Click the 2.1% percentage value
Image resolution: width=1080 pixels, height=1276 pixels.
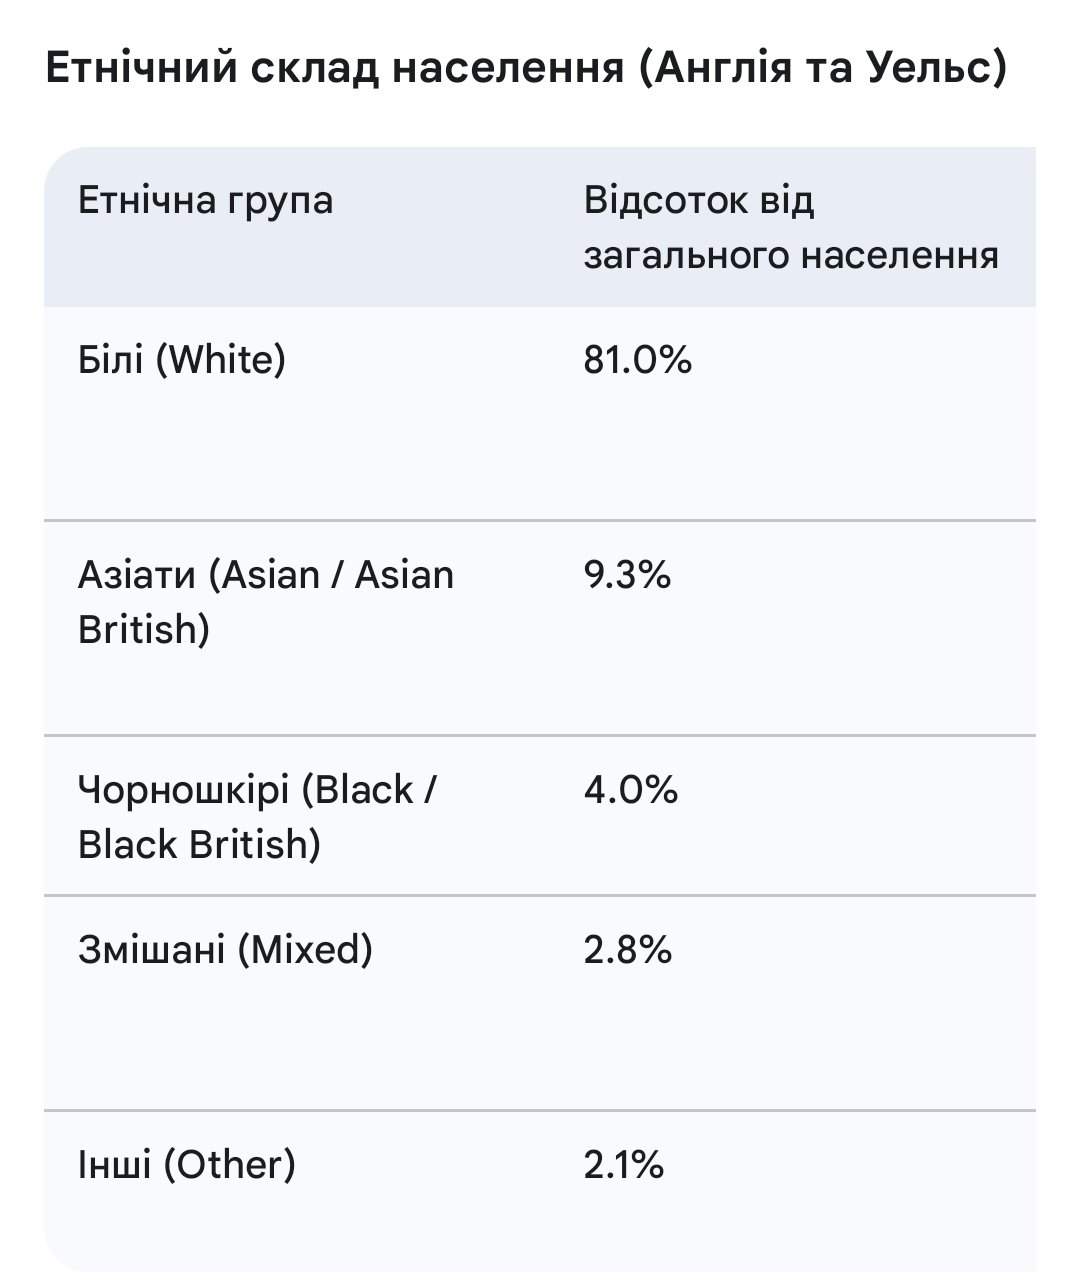click(x=624, y=1164)
